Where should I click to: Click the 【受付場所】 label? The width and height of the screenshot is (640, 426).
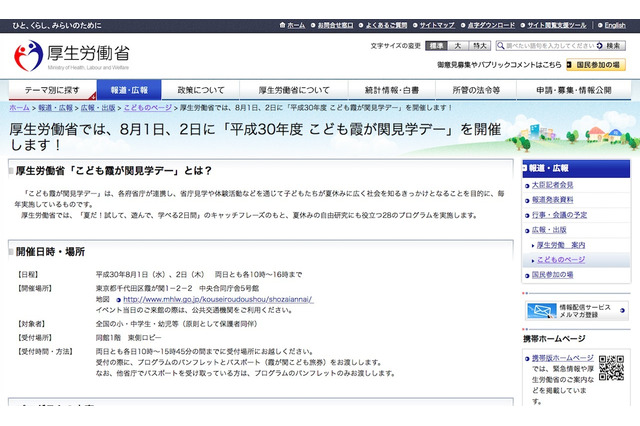35,338
